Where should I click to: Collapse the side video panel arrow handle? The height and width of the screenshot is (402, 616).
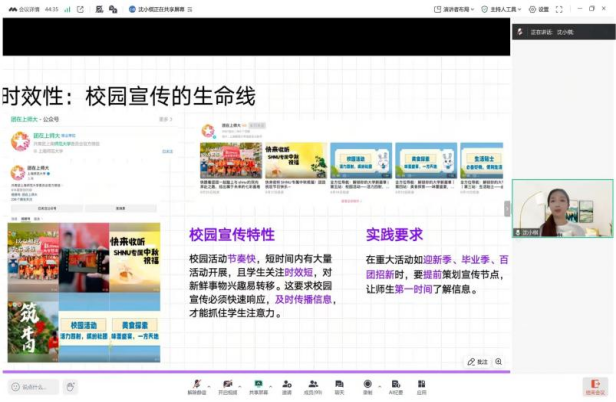tap(507, 208)
